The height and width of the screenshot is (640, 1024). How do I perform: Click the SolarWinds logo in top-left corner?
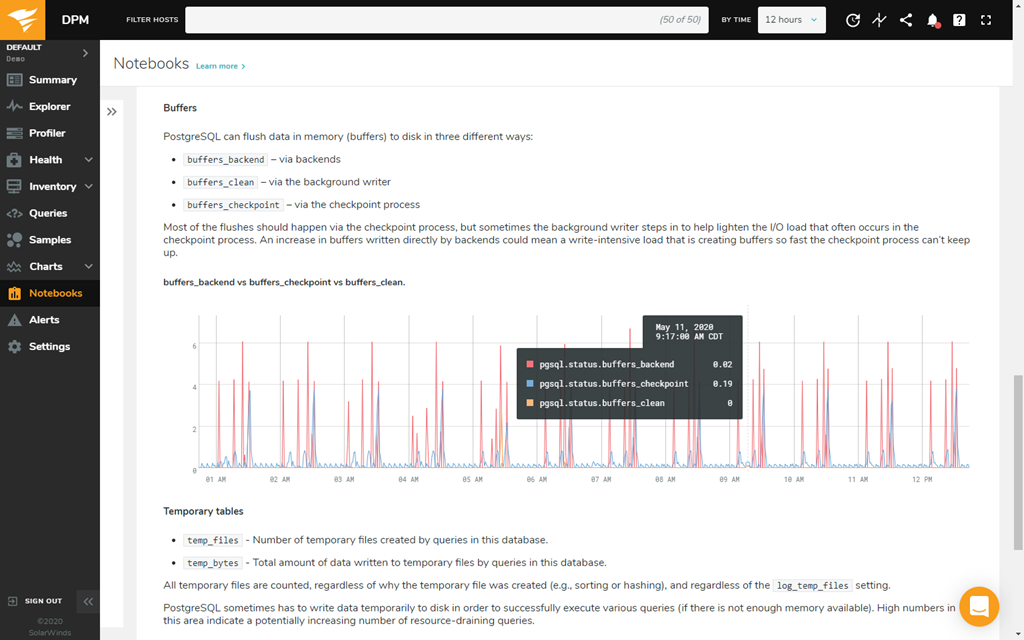click(22, 19)
